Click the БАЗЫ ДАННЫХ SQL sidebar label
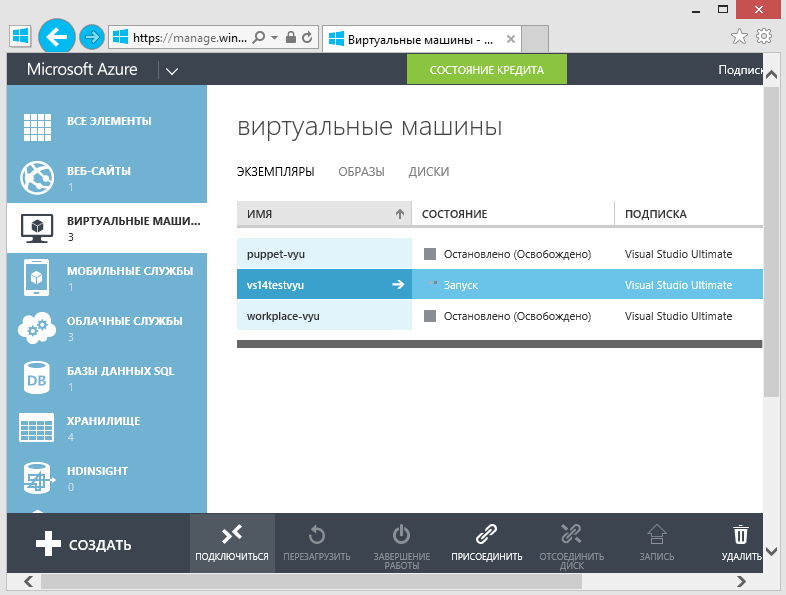Screen dimensions: 786x595 click(120, 371)
